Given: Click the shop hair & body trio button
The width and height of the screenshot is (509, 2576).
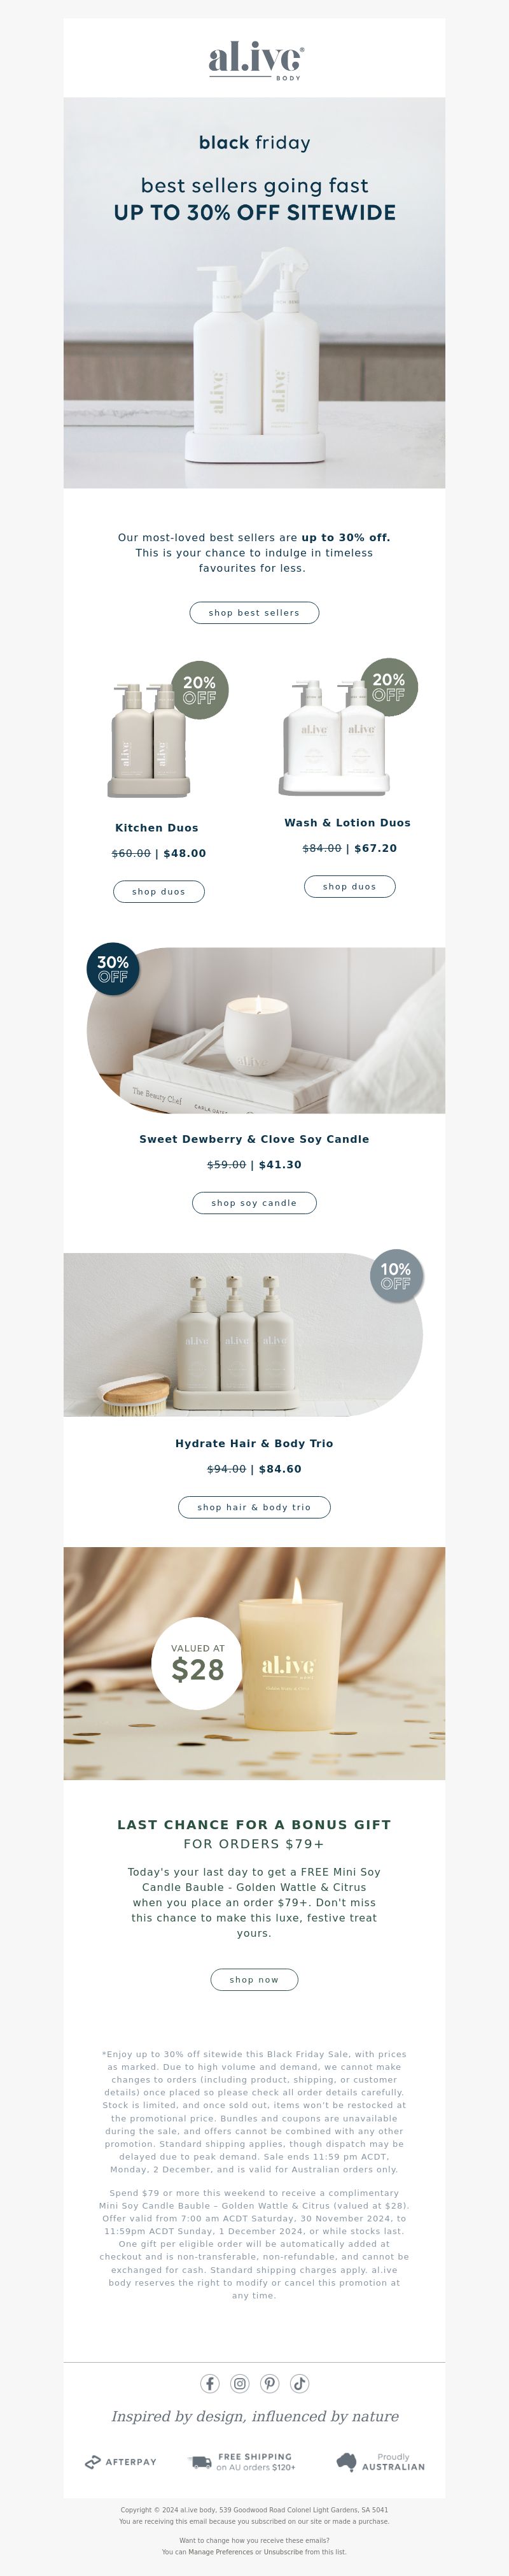Looking at the screenshot, I should tap(254, 1507).
